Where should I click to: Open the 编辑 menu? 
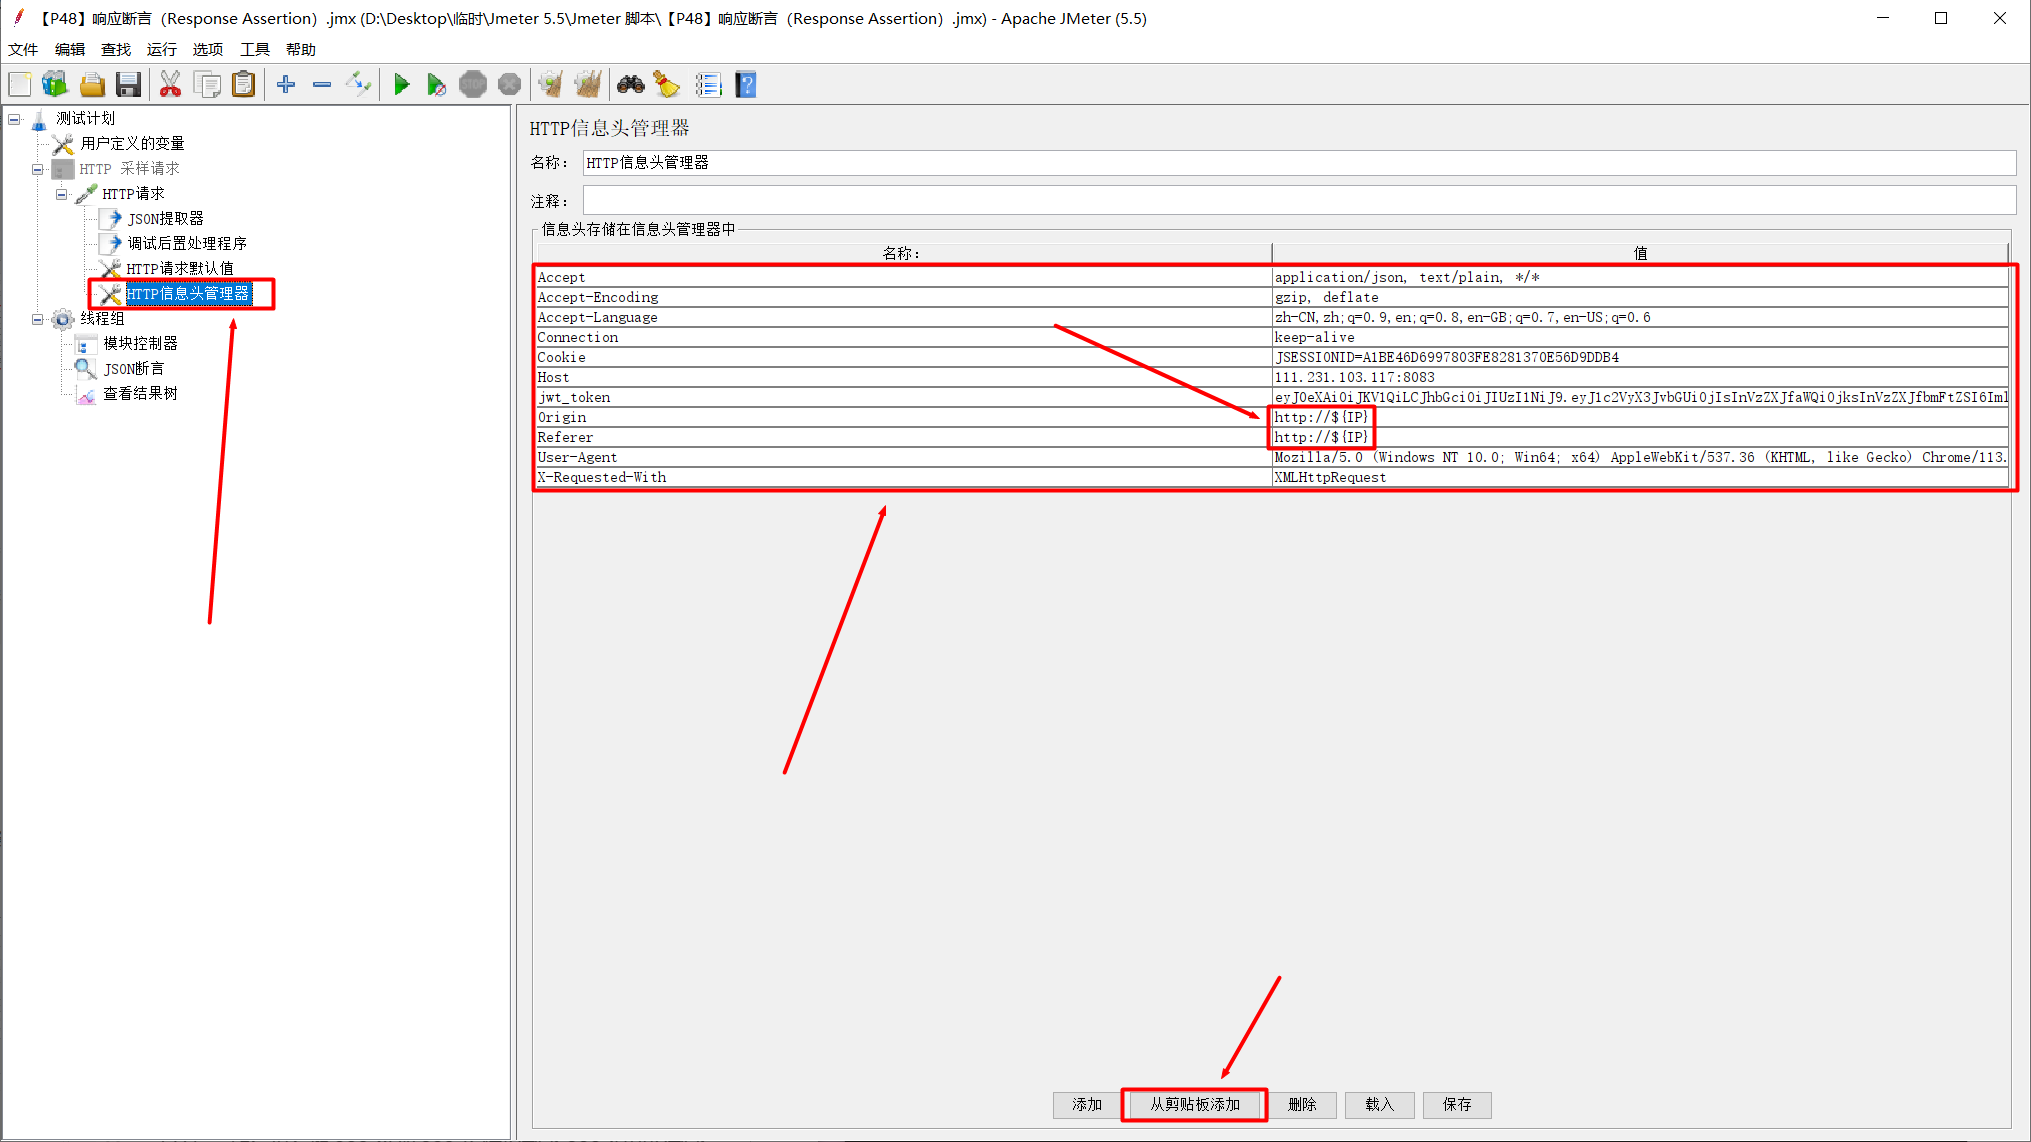coord(70,49)
